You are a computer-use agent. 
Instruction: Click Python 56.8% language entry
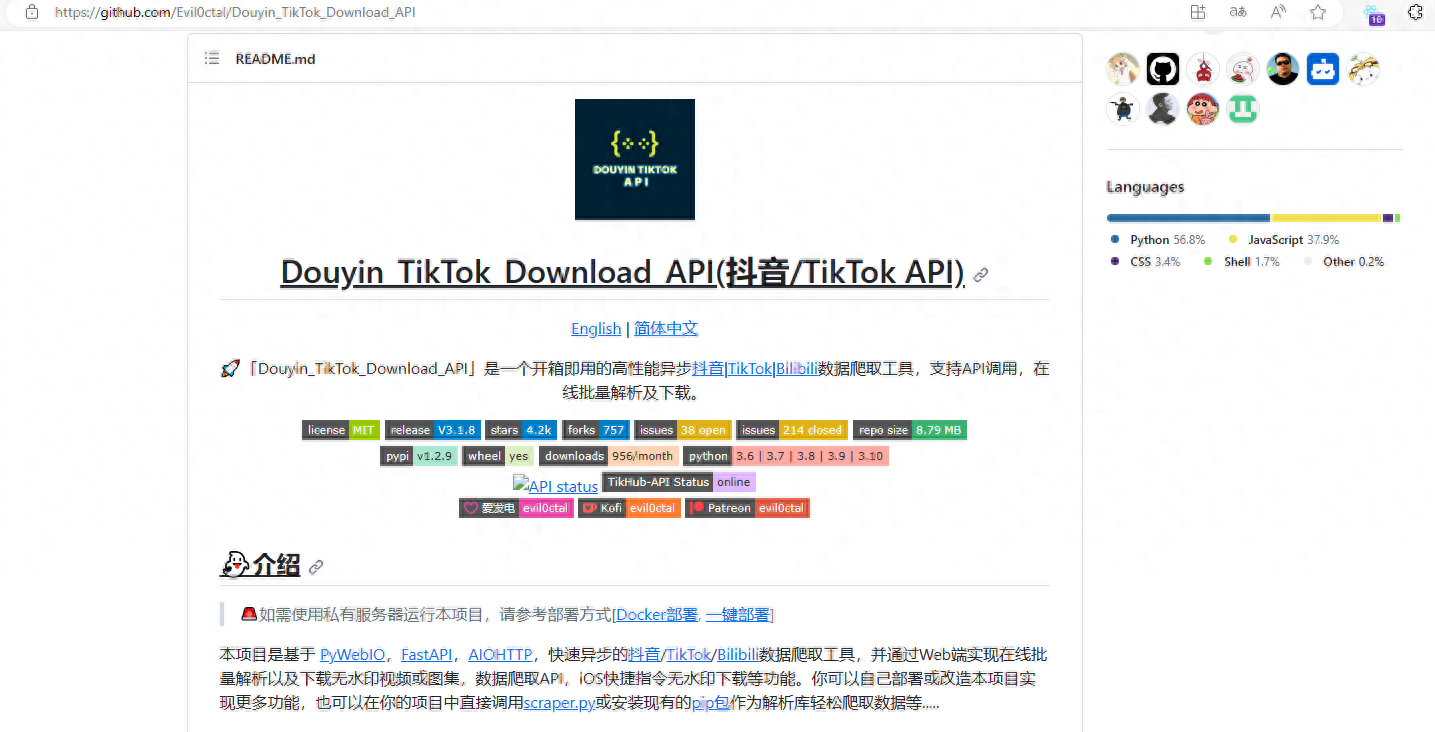pos(1158,240)
